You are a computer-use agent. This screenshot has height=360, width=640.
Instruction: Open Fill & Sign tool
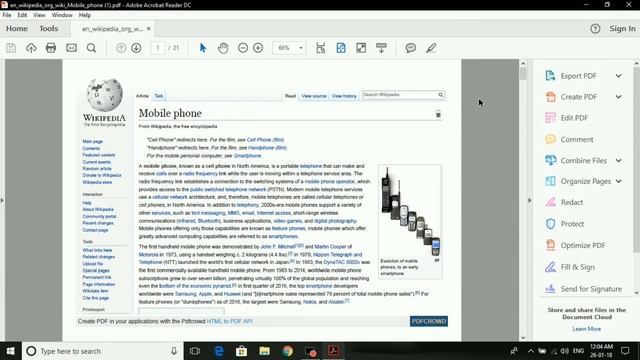(x=577, y=267)
